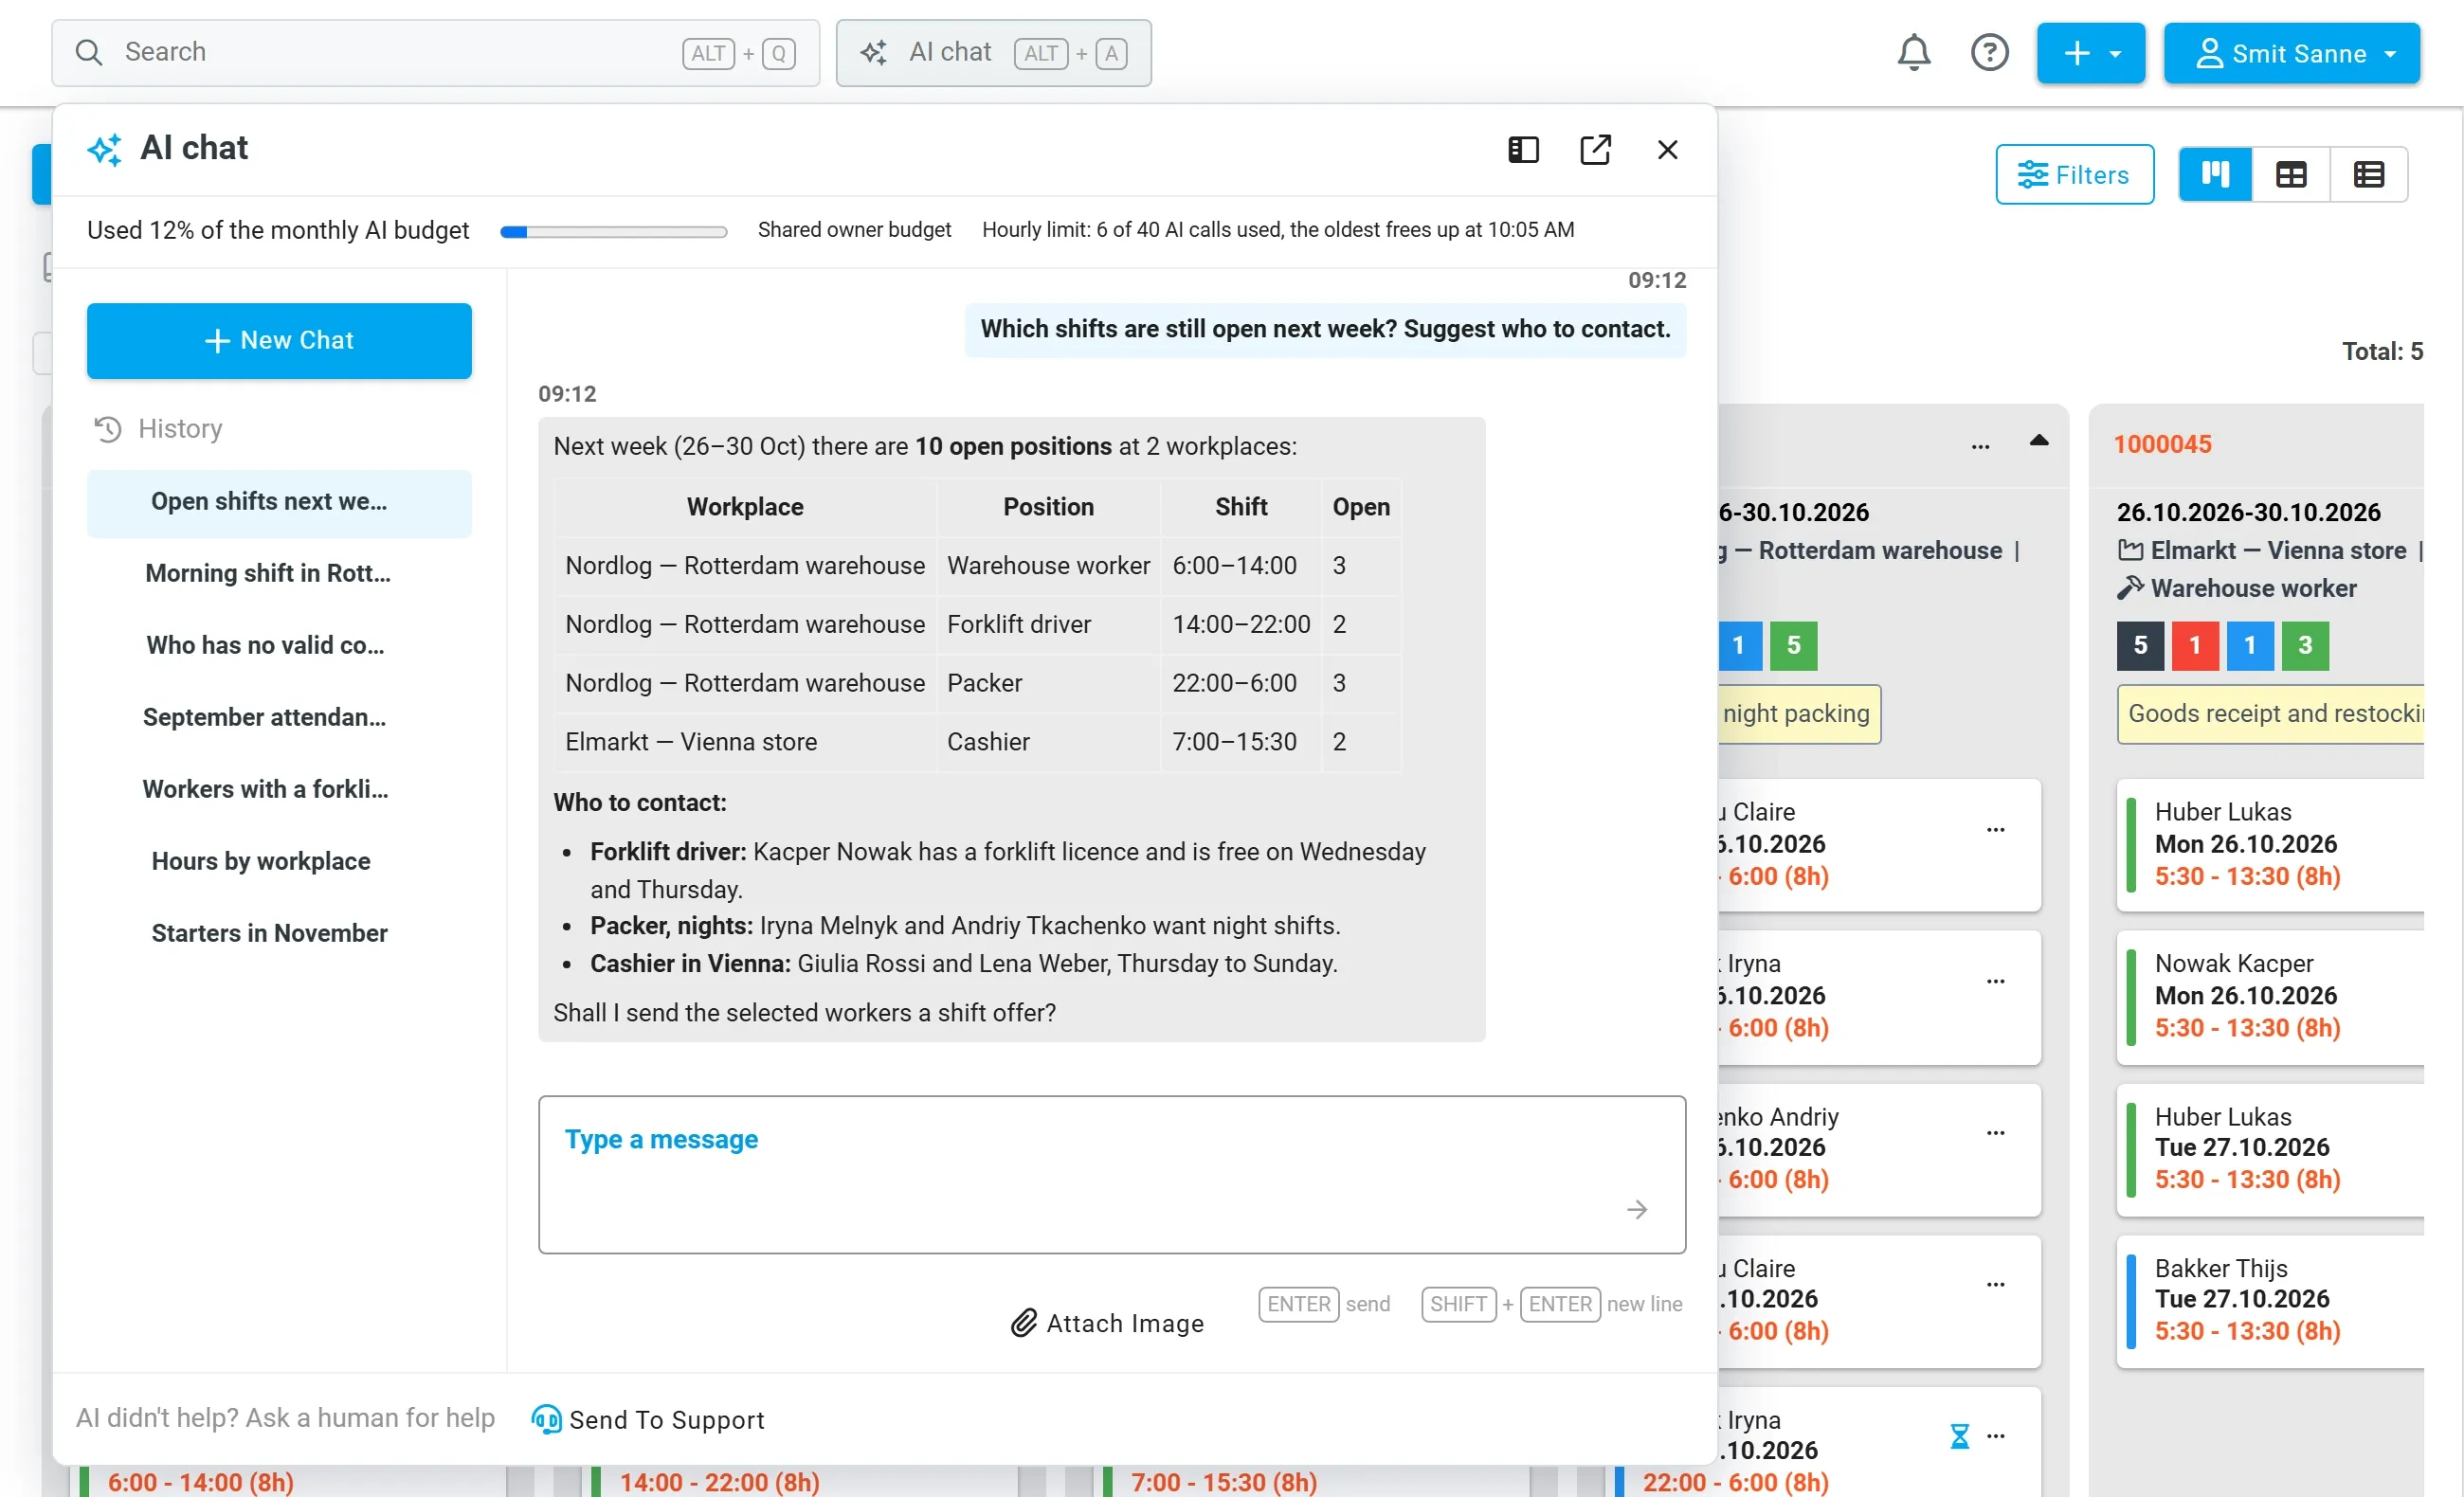Open the notifications bell
2464x1497 pixels.
(1913, 52)
